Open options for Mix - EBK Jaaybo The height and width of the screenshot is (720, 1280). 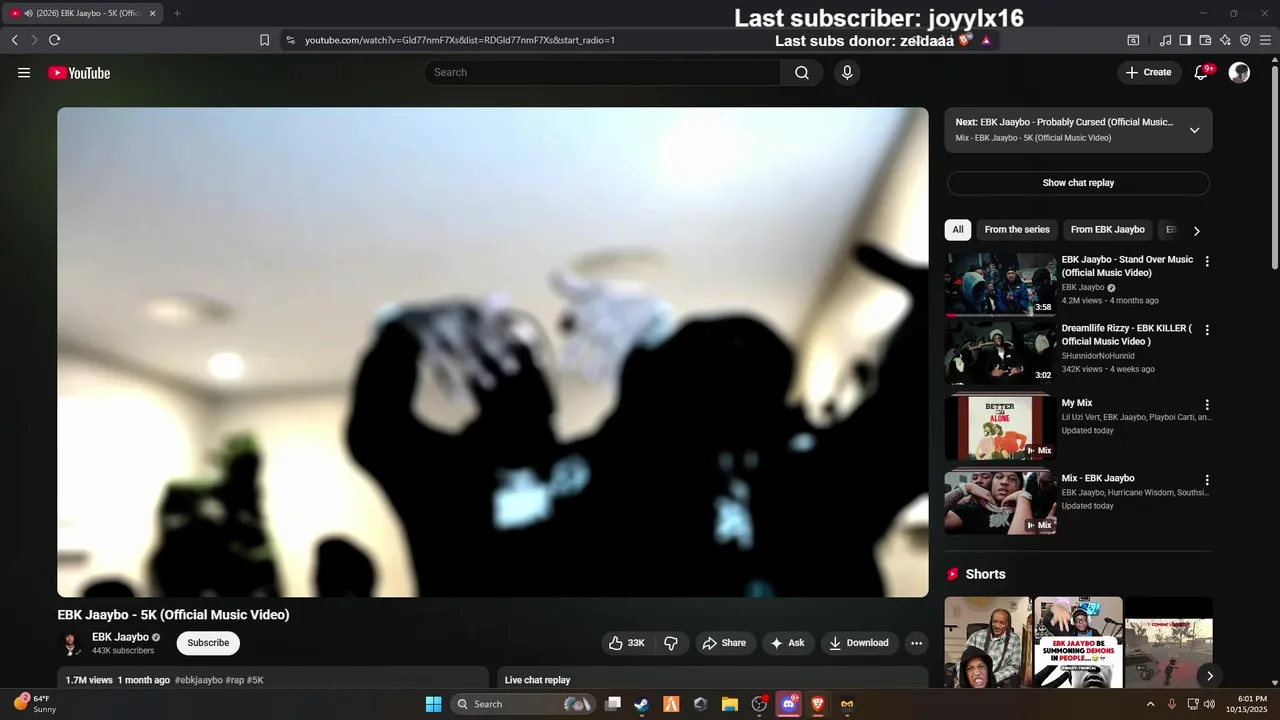point(1207,480)
